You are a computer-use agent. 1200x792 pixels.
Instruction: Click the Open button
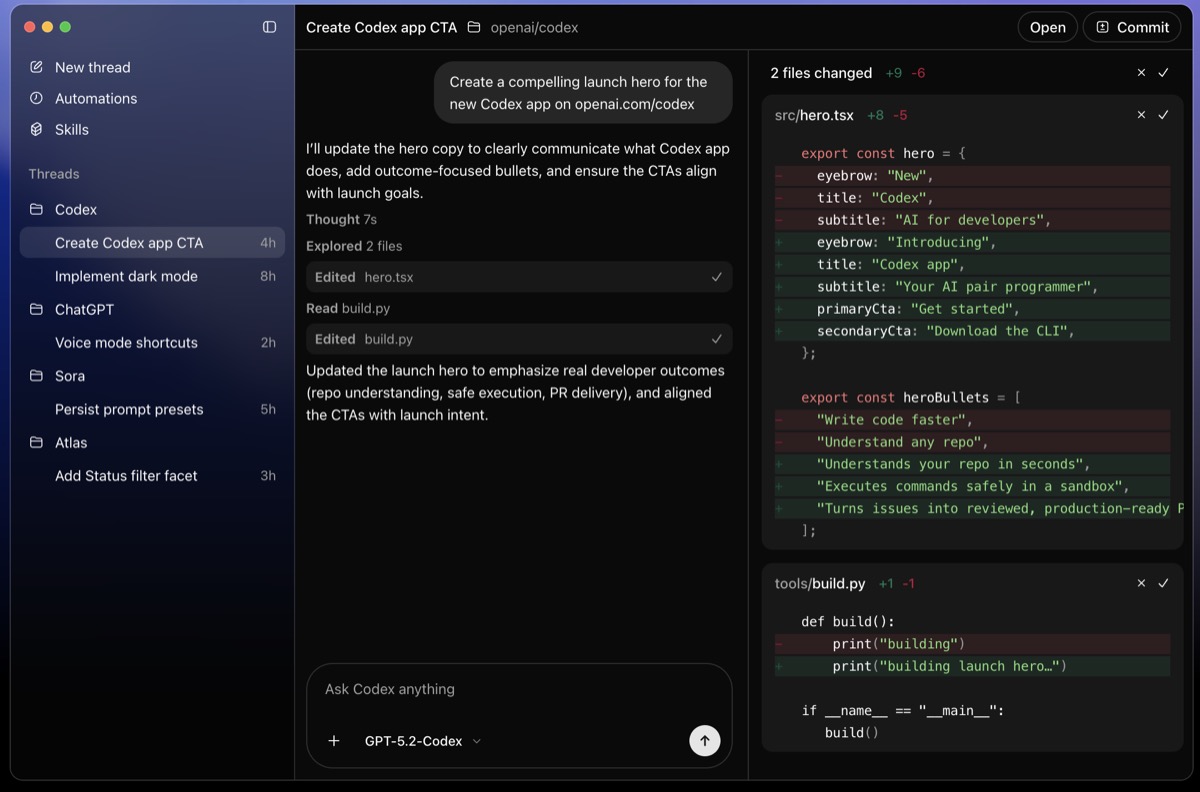1047,27
